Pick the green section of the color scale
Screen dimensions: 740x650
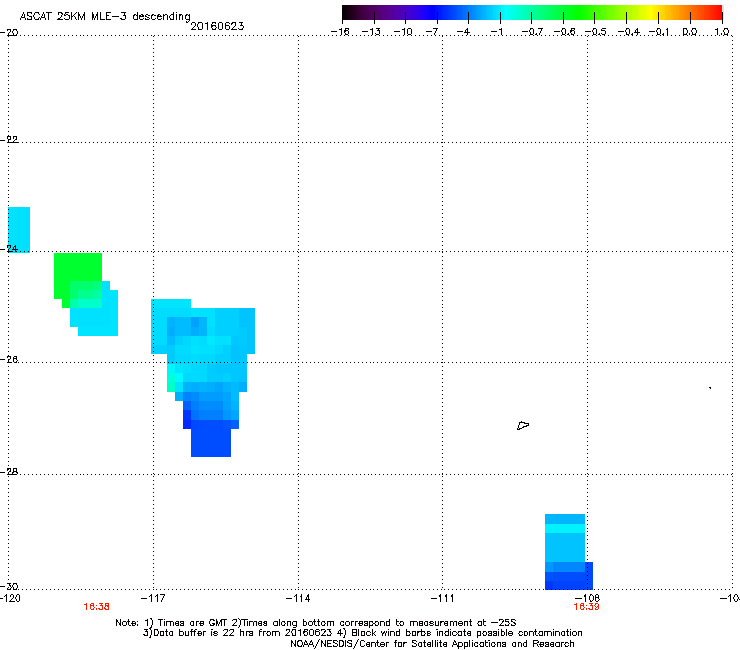point(580,12)
